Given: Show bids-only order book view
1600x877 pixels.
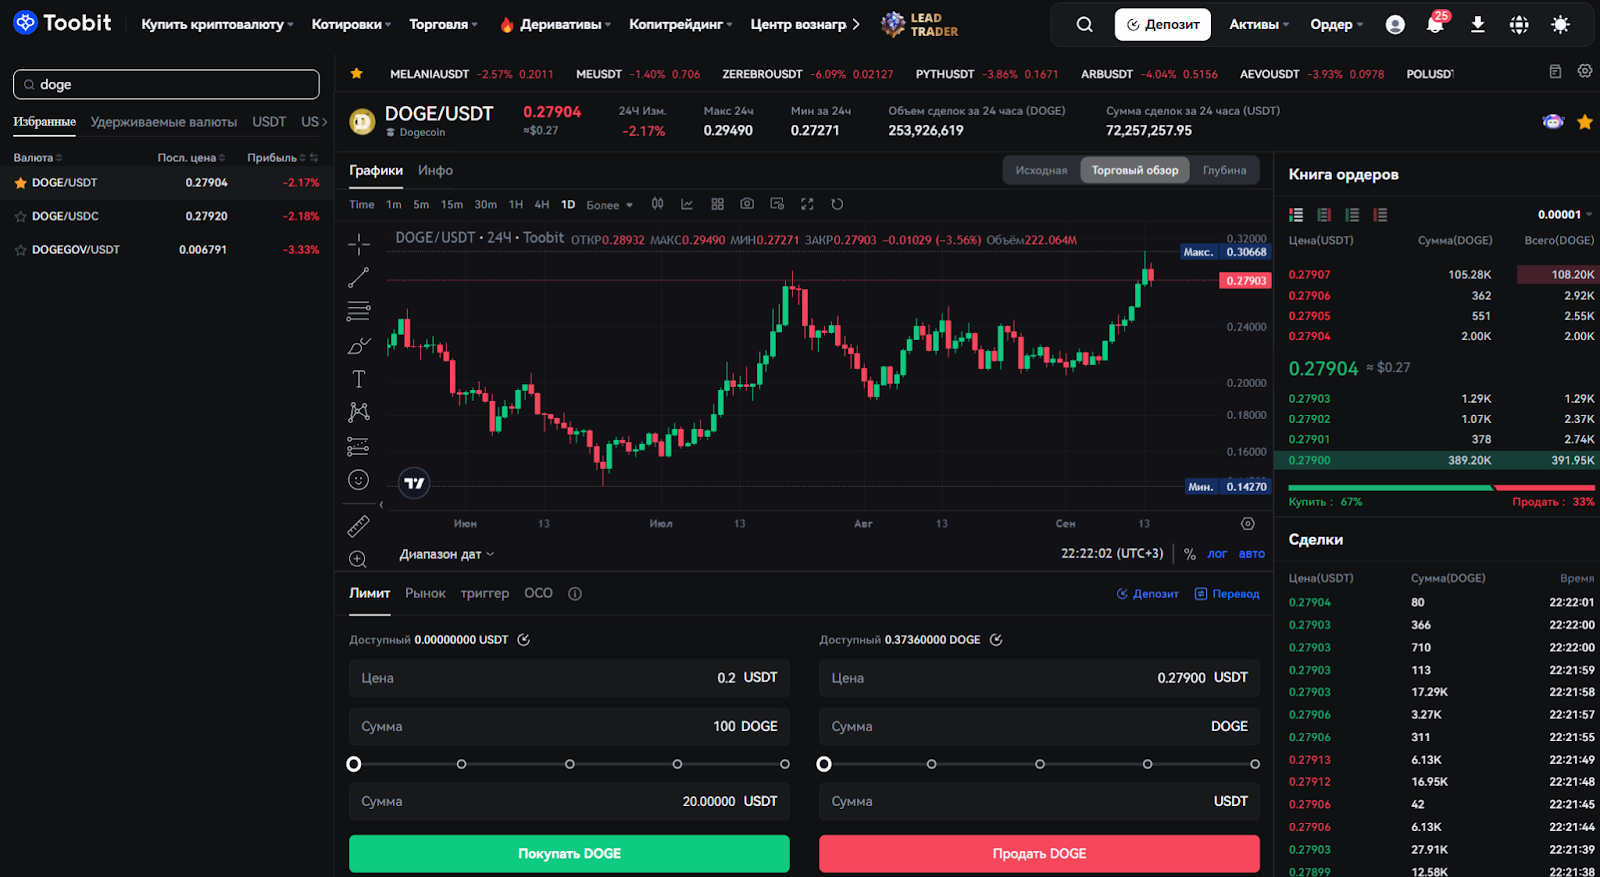Looking at the screenshot, I should [1352, 214].
